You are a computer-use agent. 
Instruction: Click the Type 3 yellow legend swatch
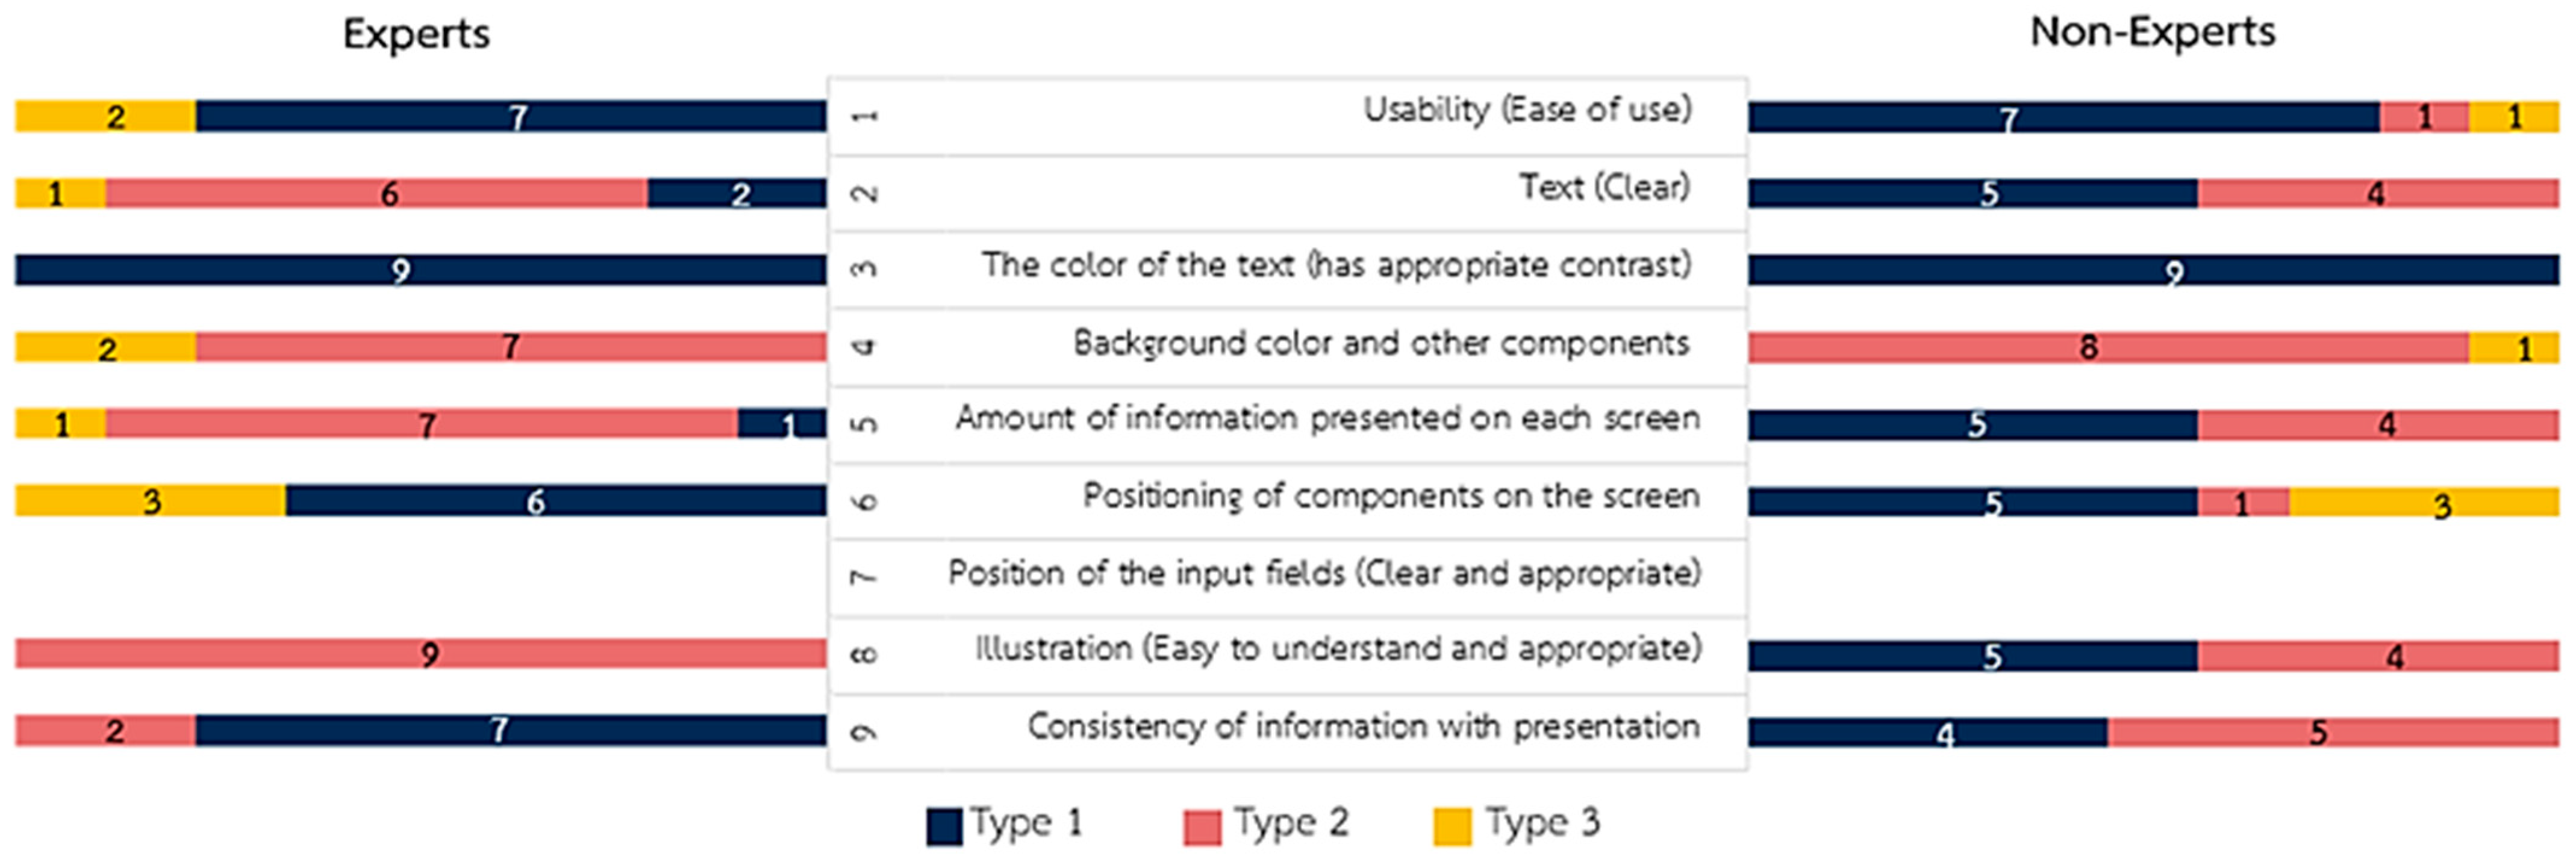point(1451,827)
